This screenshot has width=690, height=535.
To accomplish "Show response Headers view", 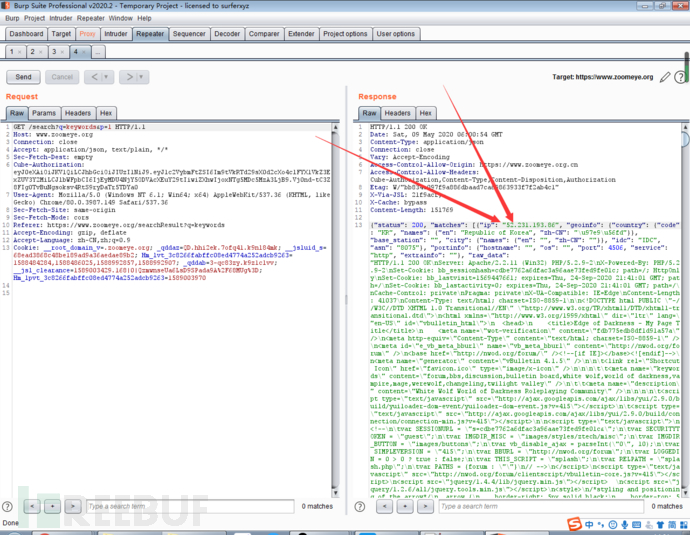I will click(397, 113).
